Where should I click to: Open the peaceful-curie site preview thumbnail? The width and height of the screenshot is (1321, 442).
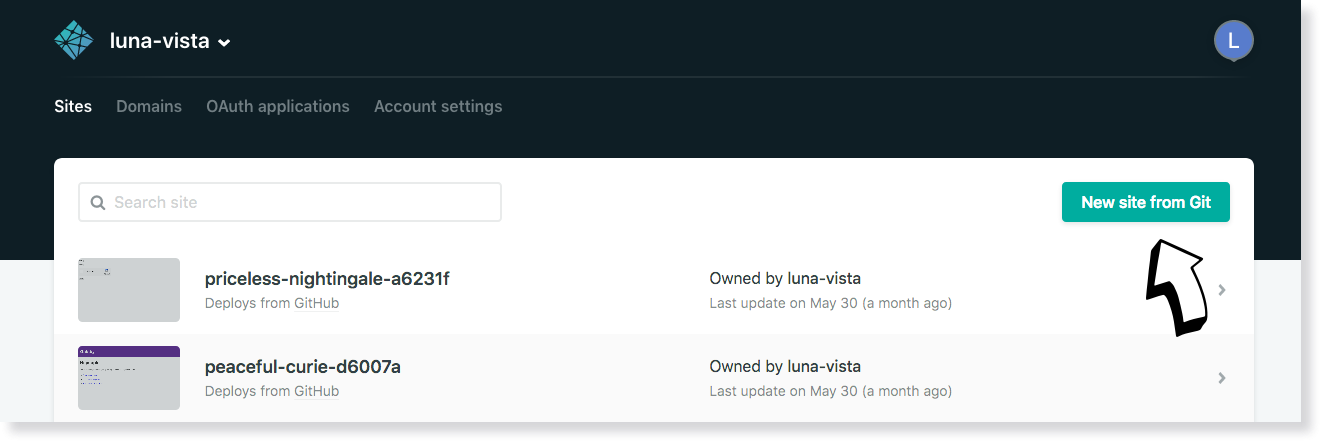pos(129,378)
